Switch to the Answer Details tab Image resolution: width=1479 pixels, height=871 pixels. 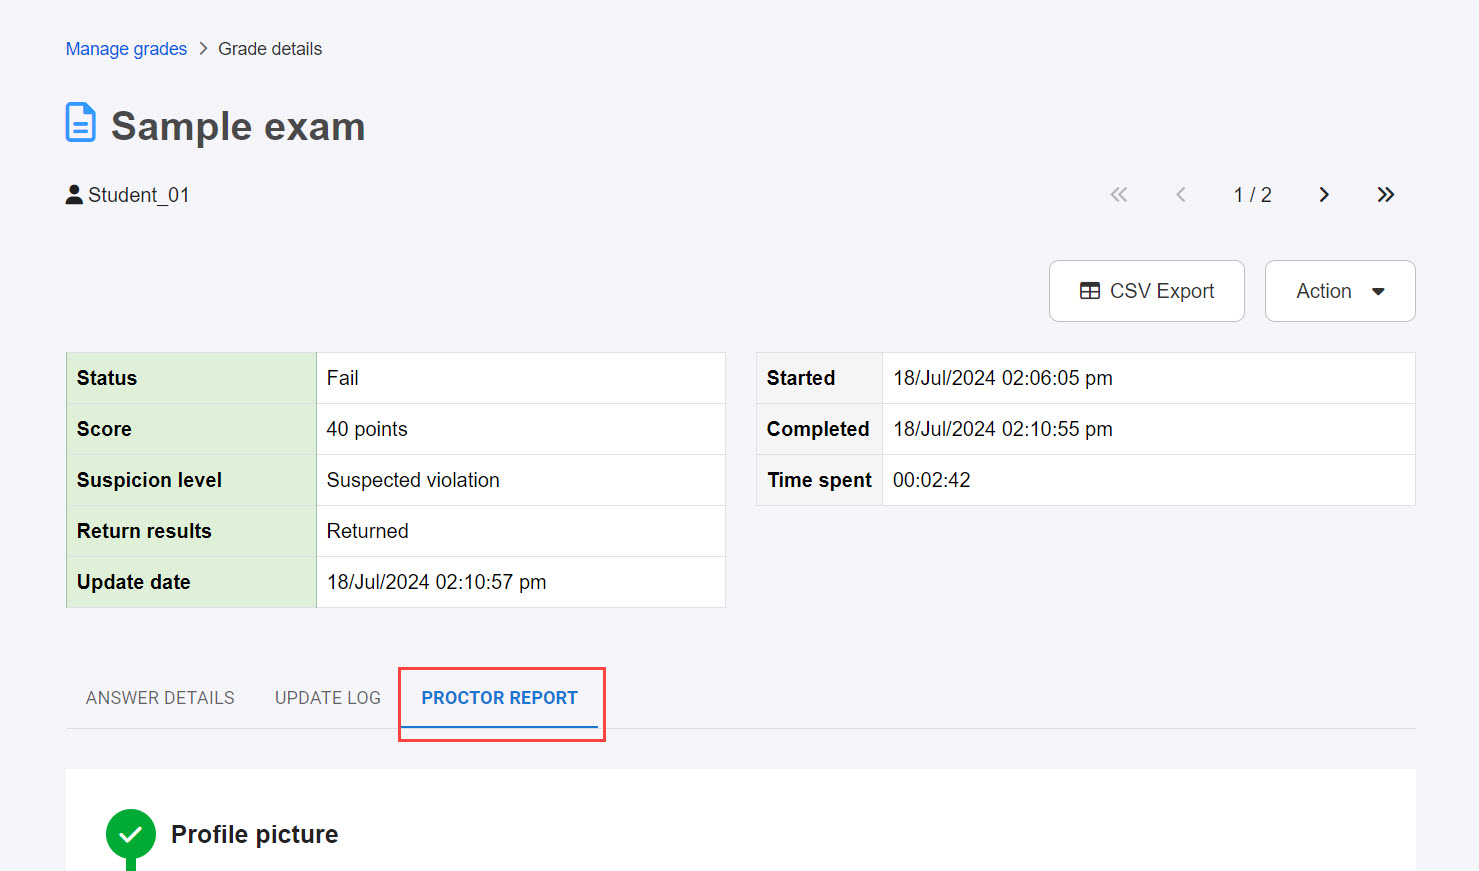coord(160,698)
